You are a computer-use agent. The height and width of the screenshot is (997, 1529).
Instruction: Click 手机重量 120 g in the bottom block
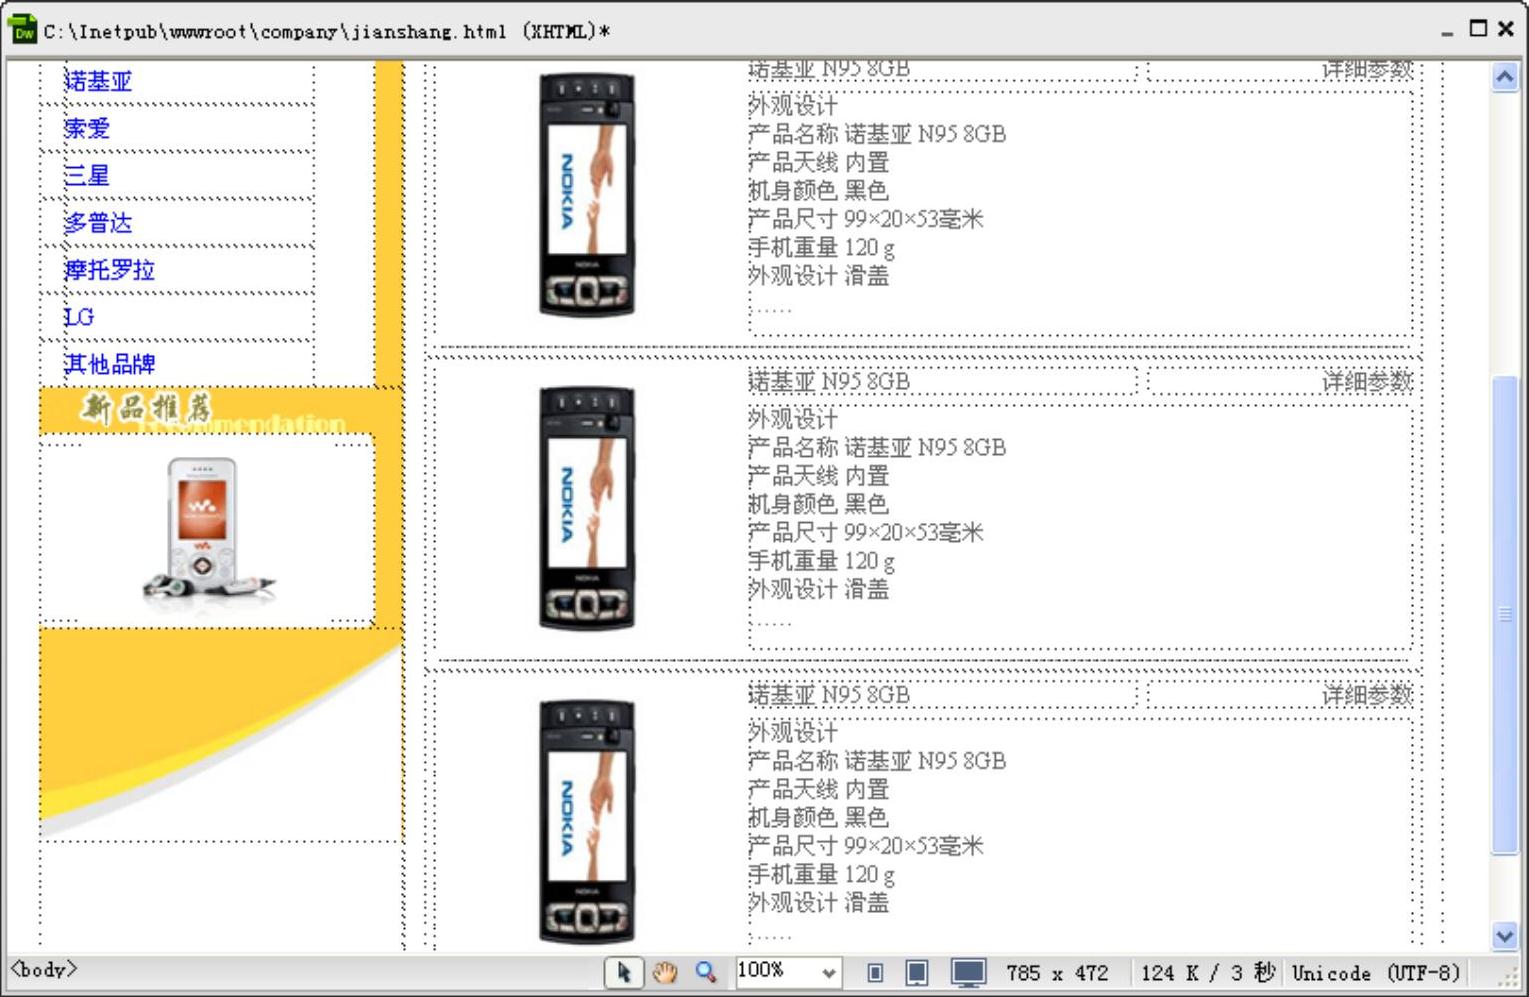pos(821,874)
